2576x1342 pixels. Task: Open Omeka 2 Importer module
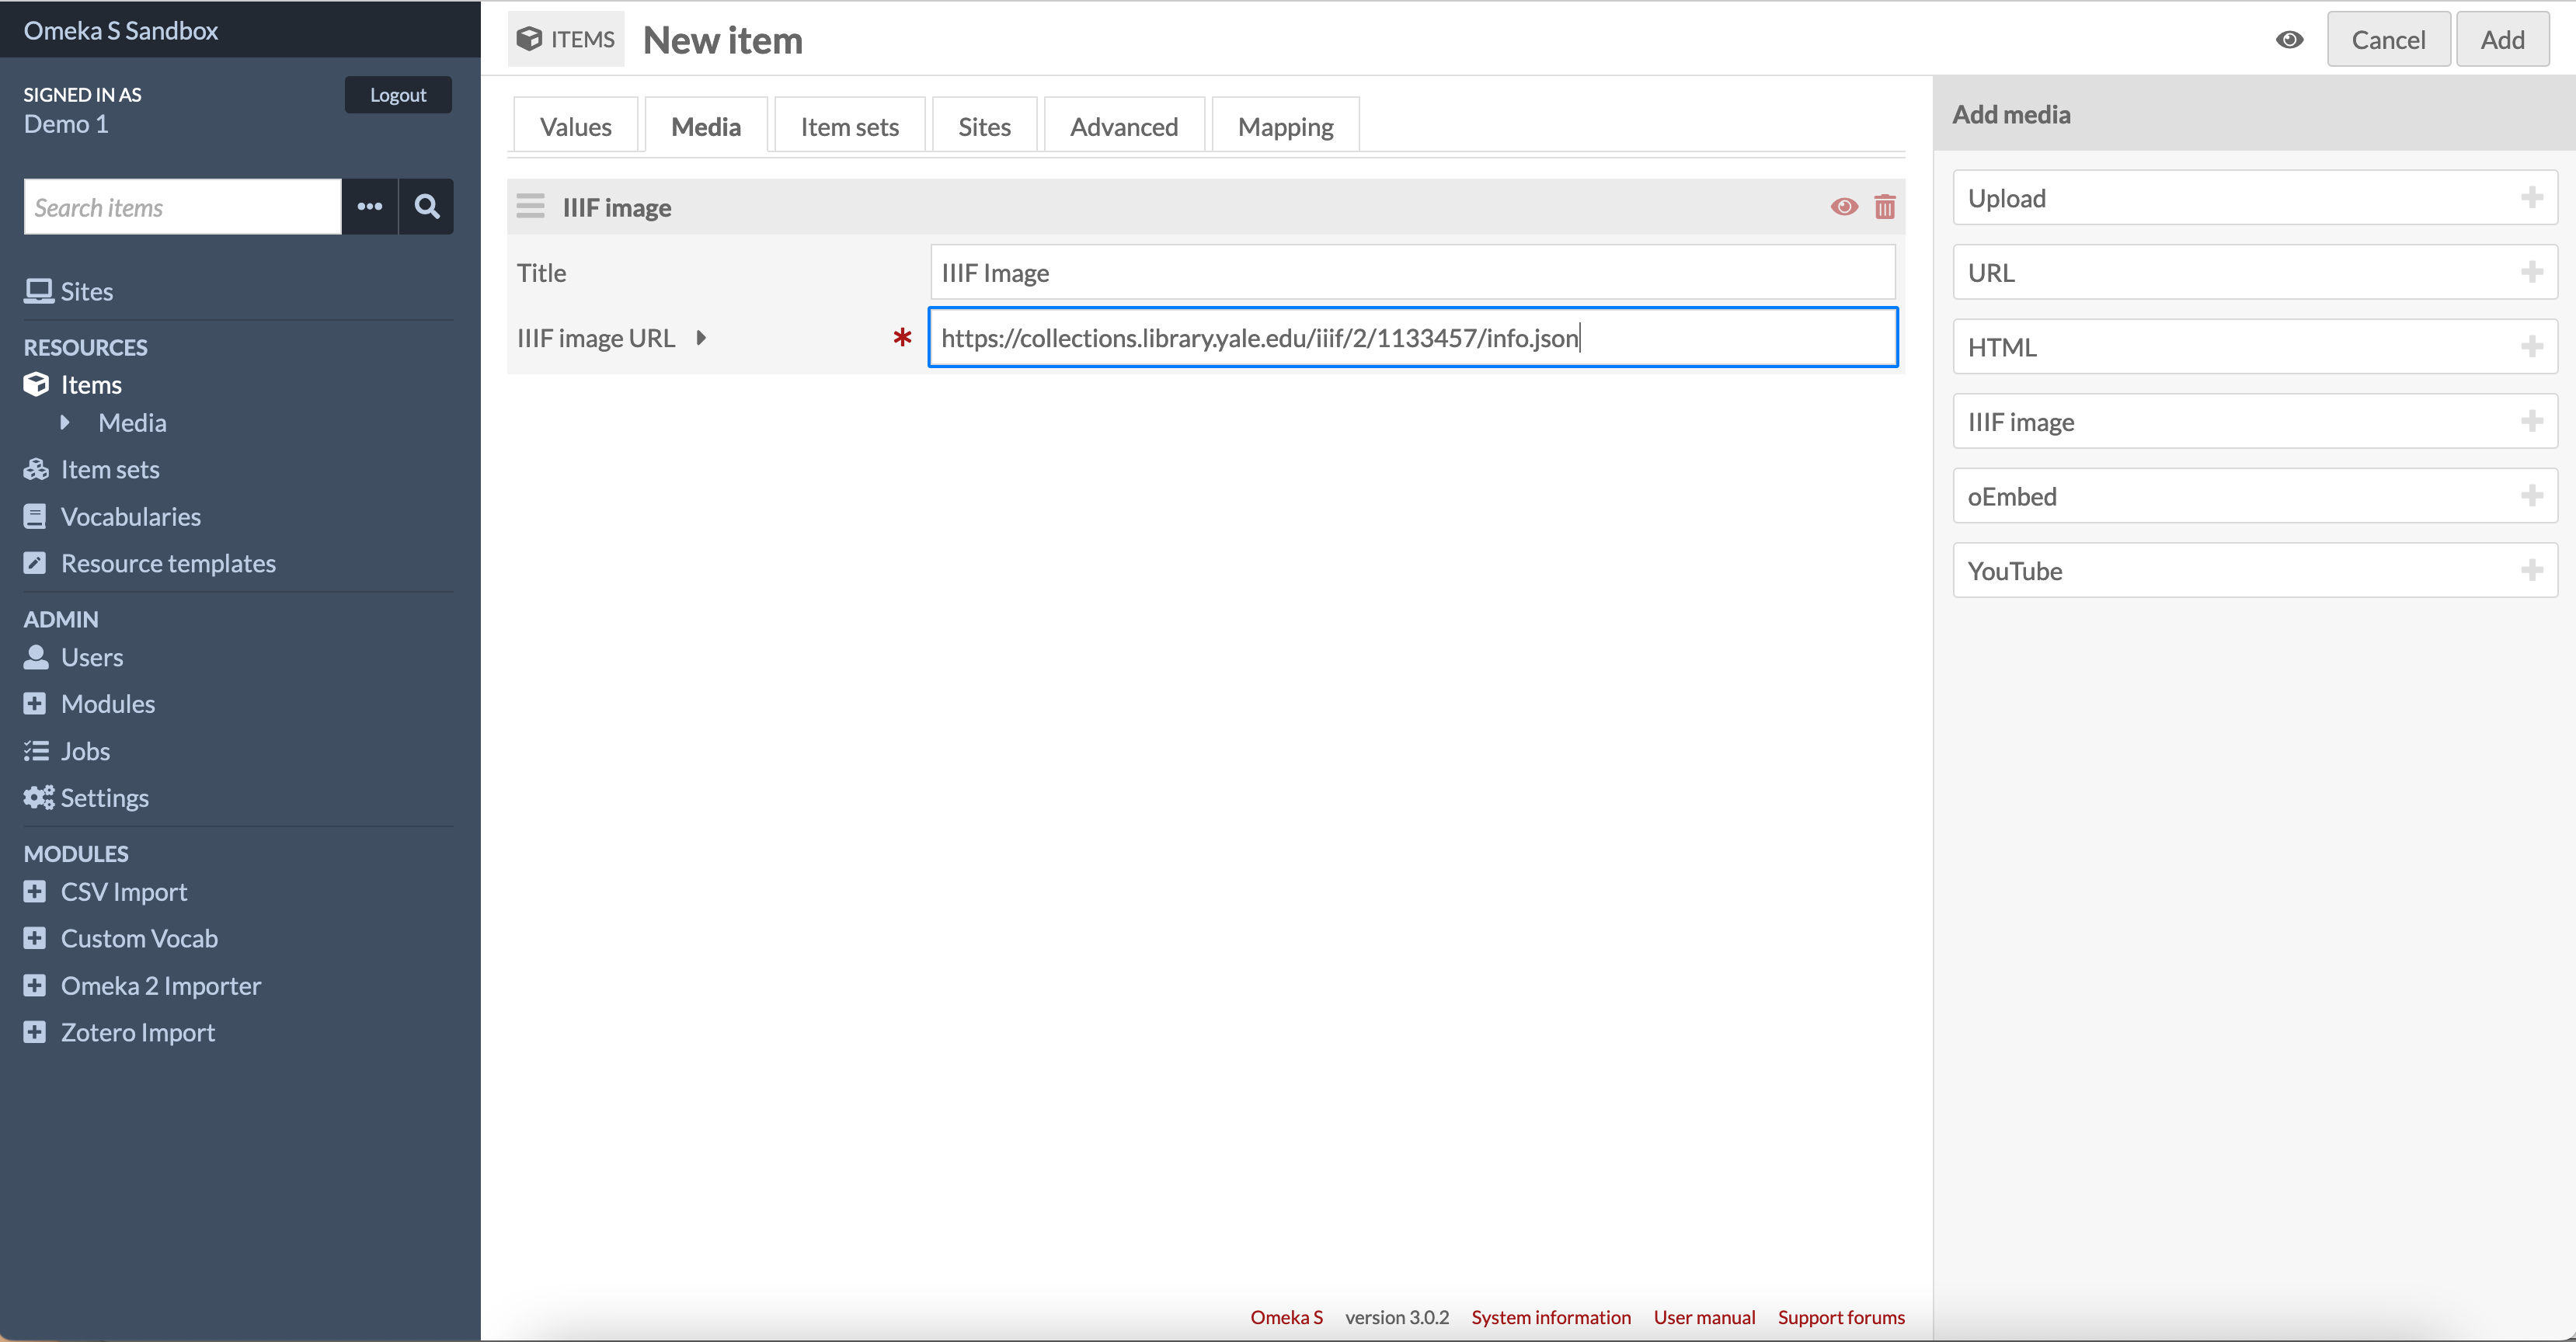click(x=143, y=985)
